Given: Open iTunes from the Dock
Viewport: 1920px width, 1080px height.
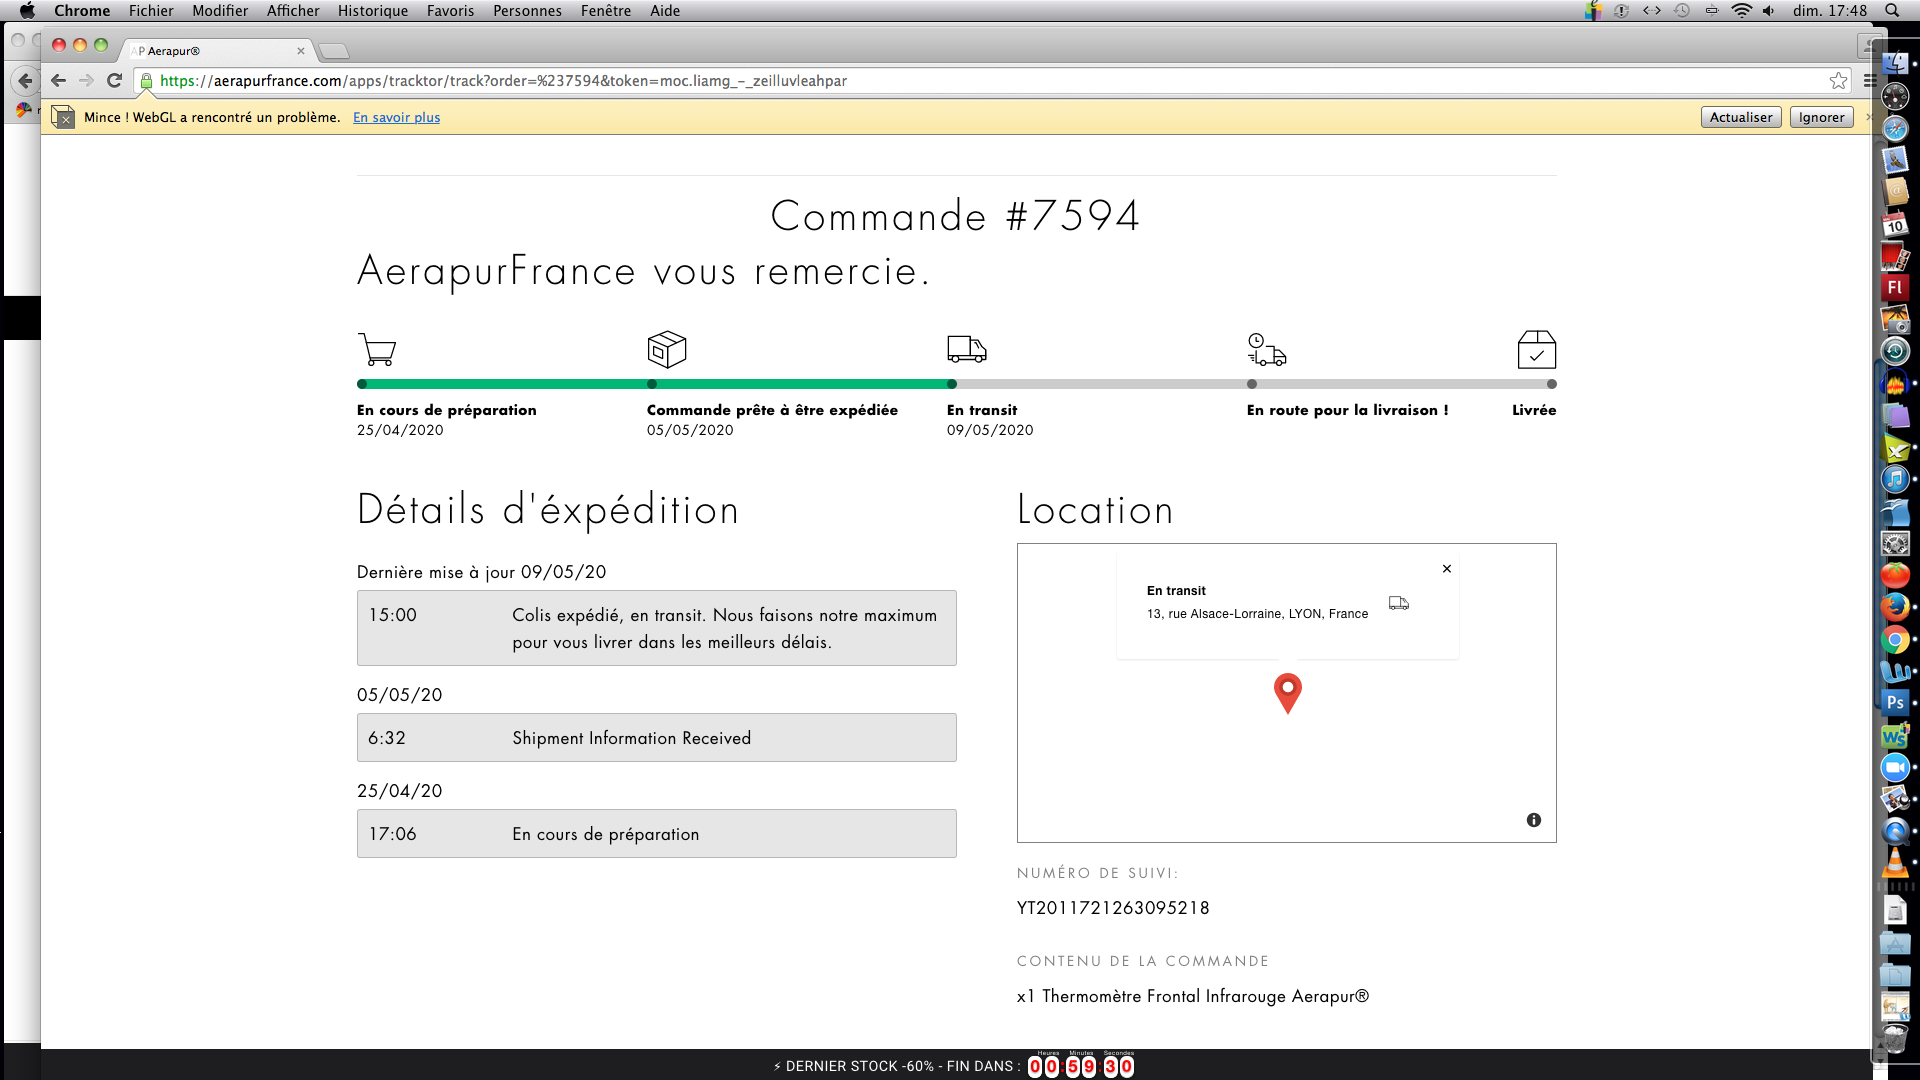Looking at the screenshot, I should click(x=1895, y=479).
